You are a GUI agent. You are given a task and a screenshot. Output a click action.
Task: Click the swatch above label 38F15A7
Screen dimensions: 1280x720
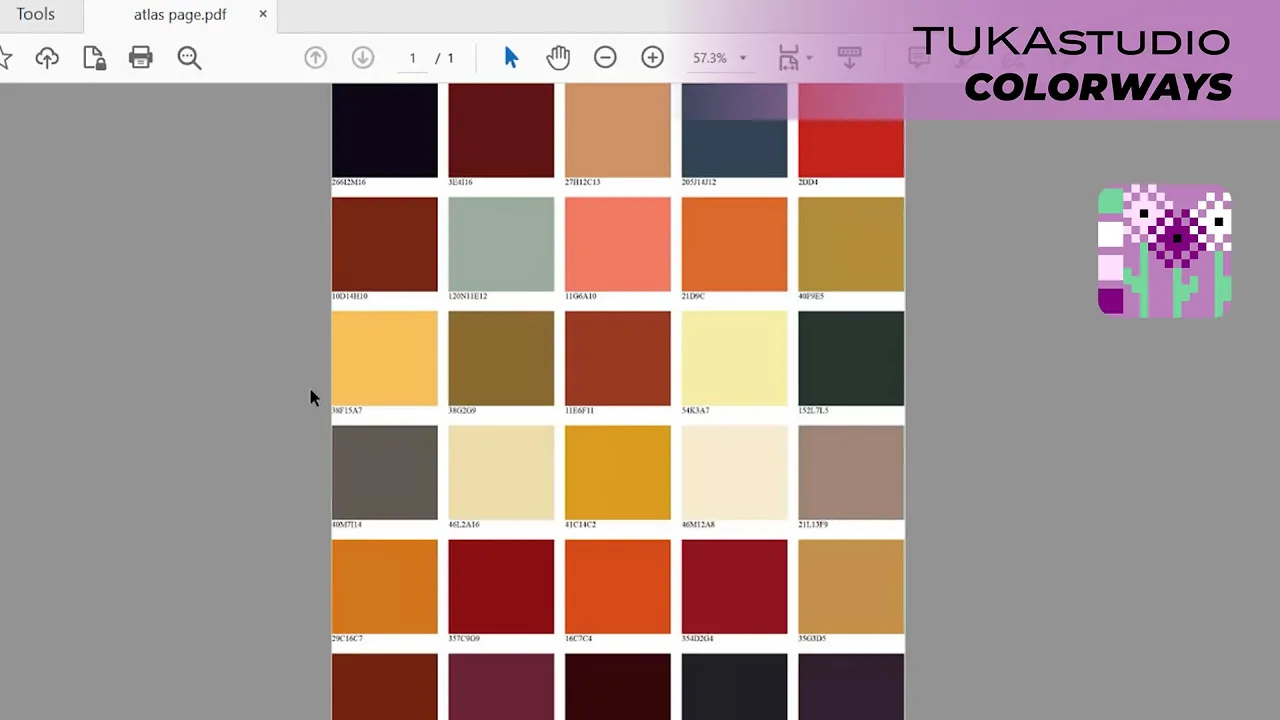click(x=385, y=358)
